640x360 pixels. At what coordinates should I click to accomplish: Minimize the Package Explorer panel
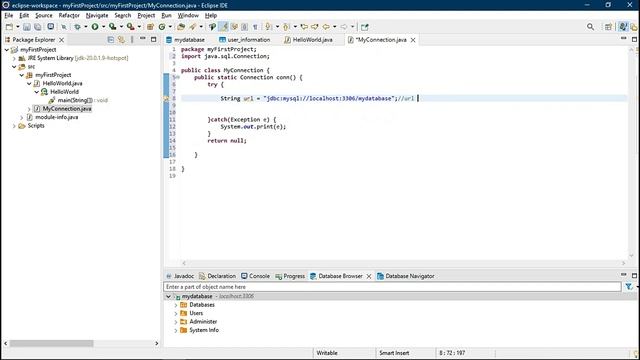point(142,39)
